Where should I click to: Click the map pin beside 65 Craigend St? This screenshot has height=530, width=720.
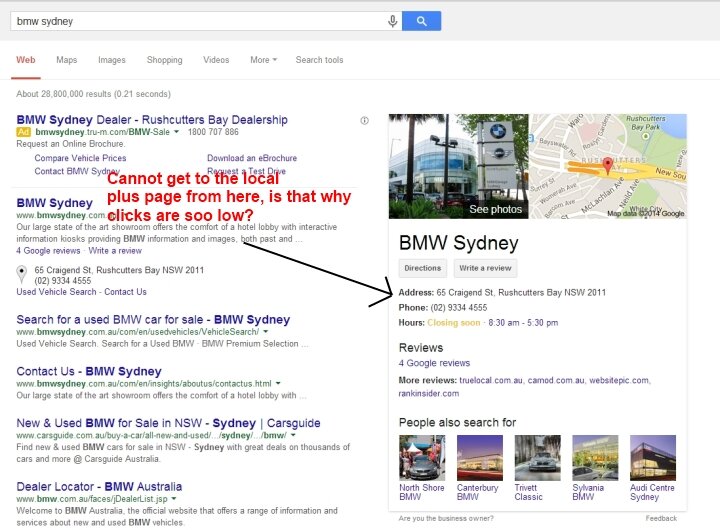pos(22,274)
